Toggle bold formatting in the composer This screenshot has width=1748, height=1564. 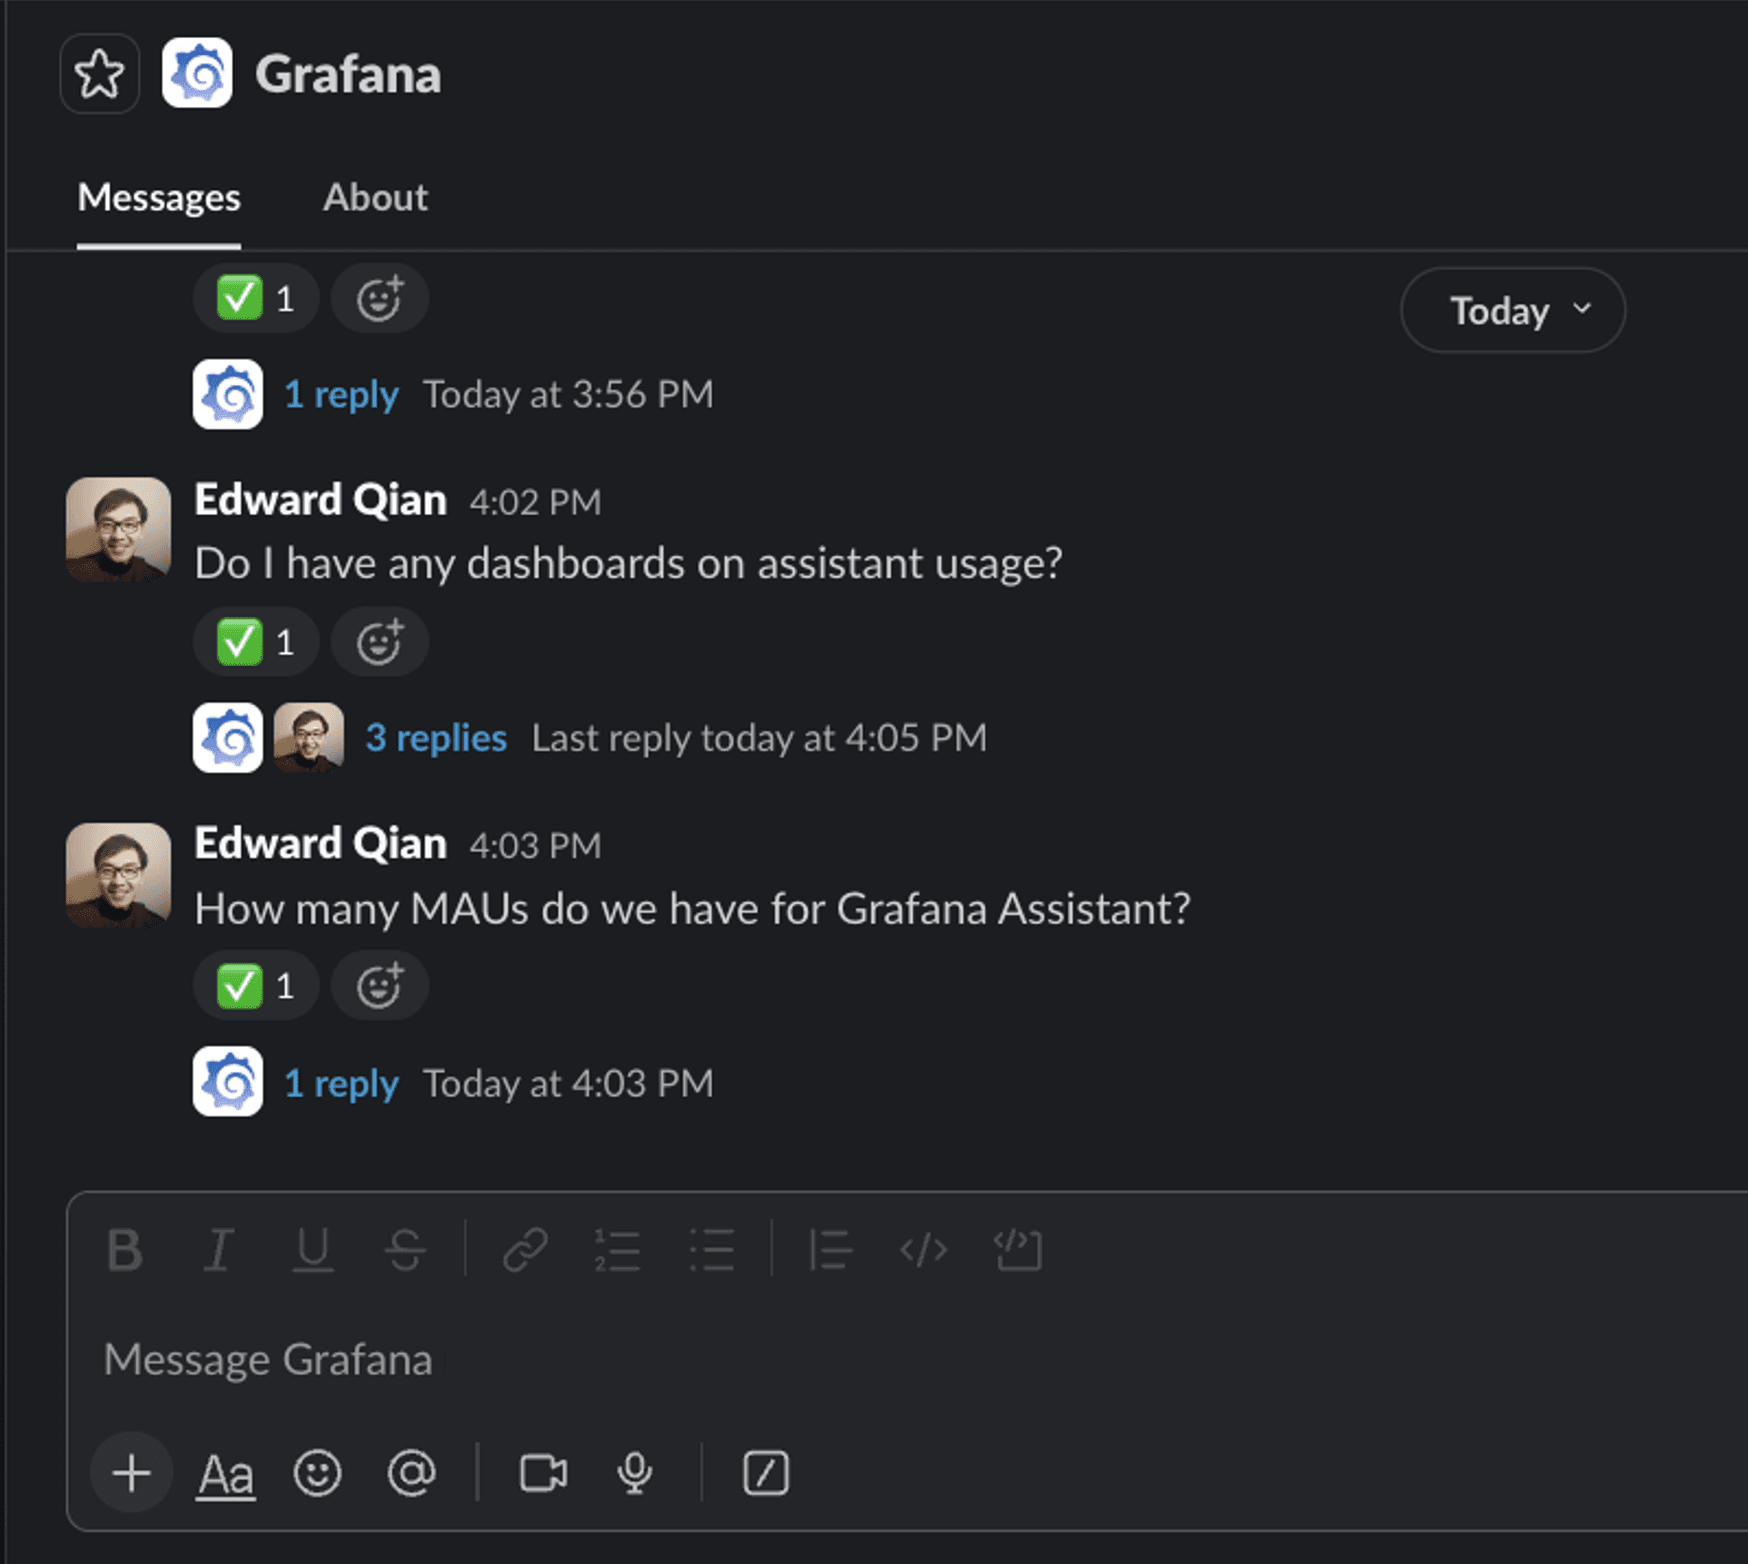124,1249
